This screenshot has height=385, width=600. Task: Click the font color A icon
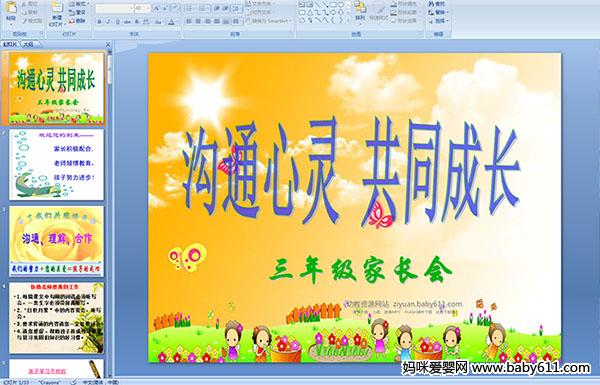[x=171, y=22]
